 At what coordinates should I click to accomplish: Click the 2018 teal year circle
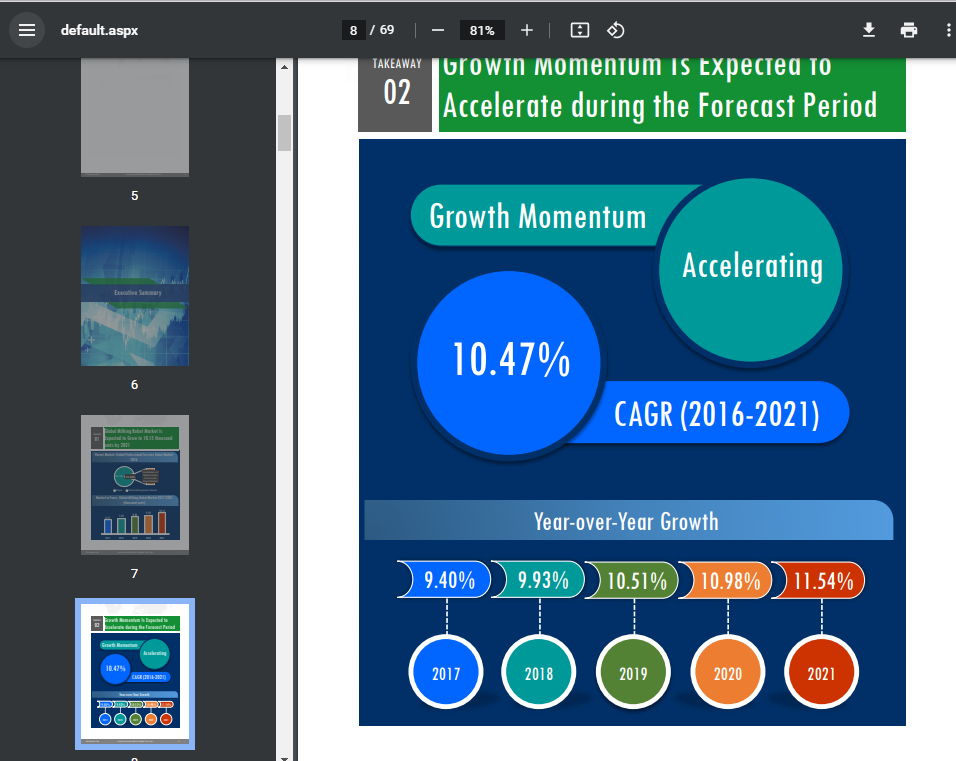[x=539, y=672]
